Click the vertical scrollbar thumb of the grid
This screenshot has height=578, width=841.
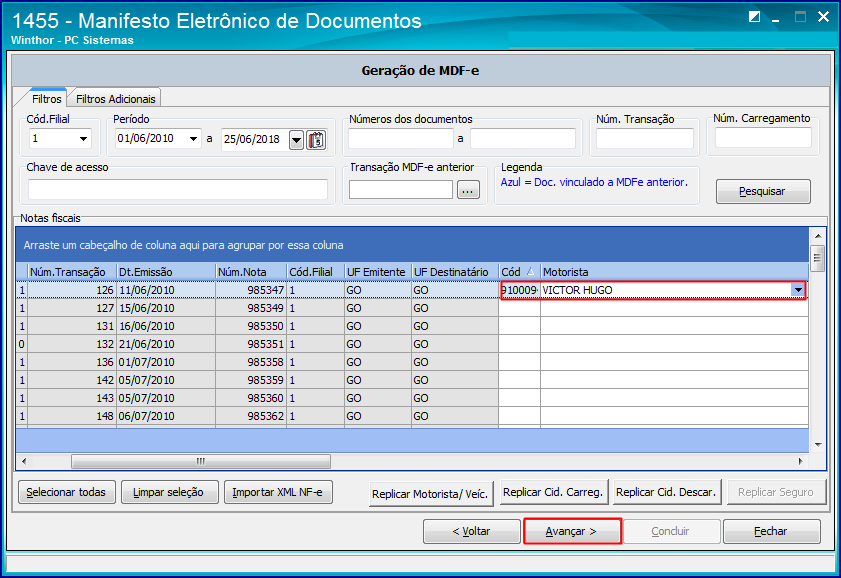pos(817,258)
